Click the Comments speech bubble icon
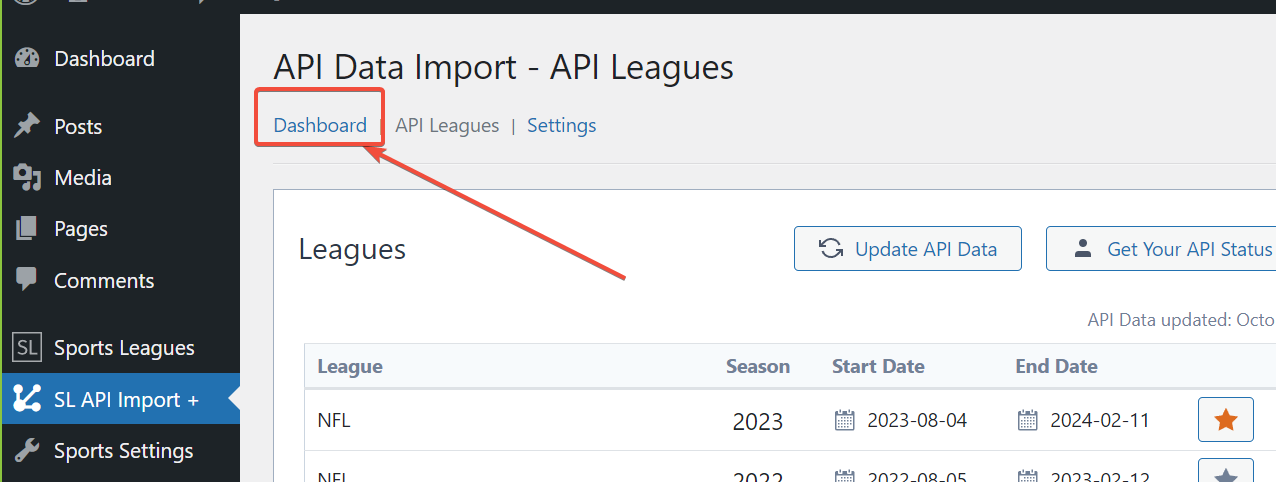The width and height of the screenshot is (1276, 482). [27, 280]
